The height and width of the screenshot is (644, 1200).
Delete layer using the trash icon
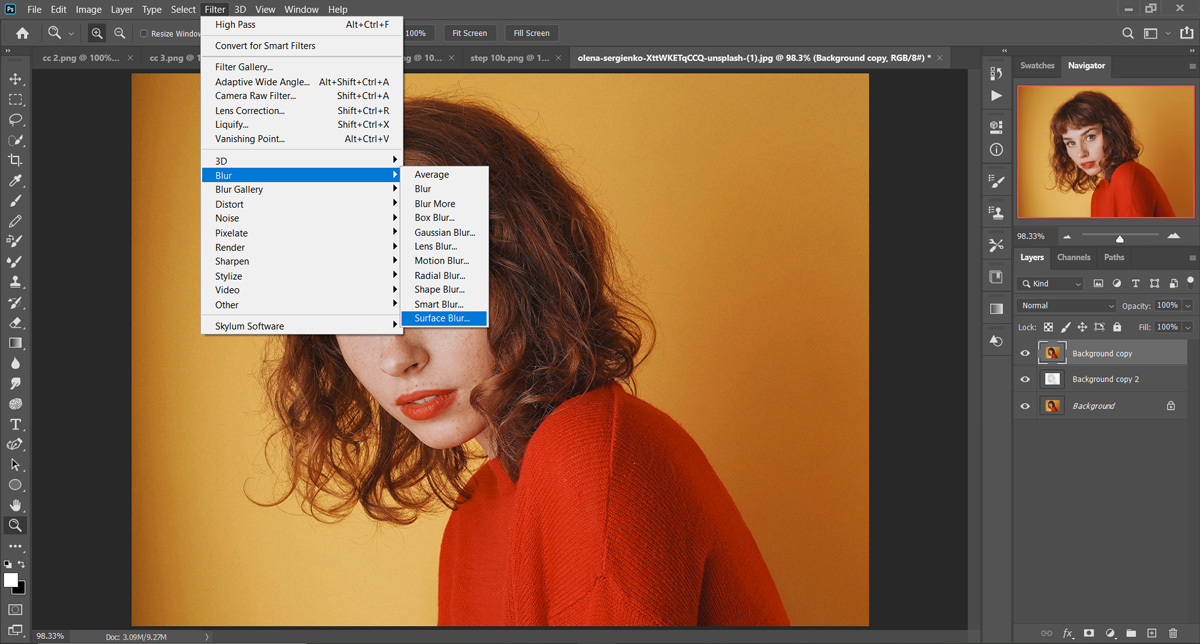(x=1173, y=633)
